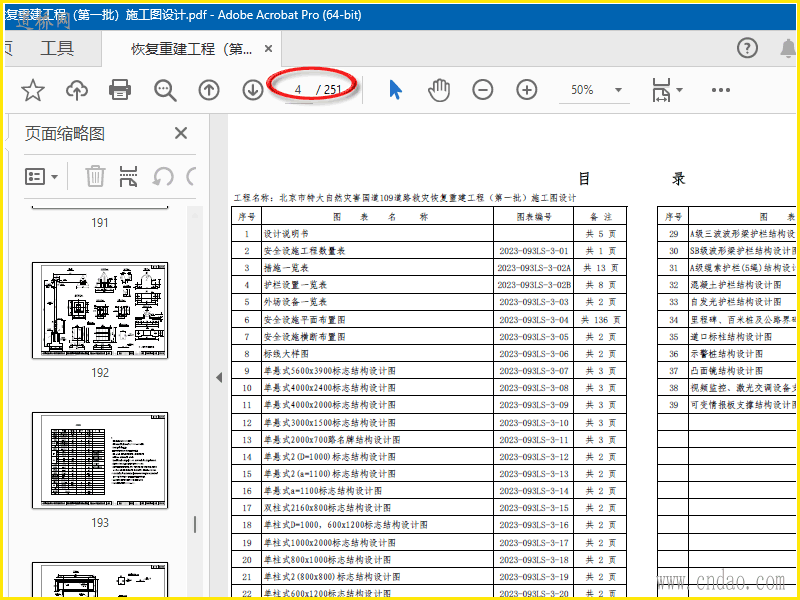Select the arrow selection tool

395,90
